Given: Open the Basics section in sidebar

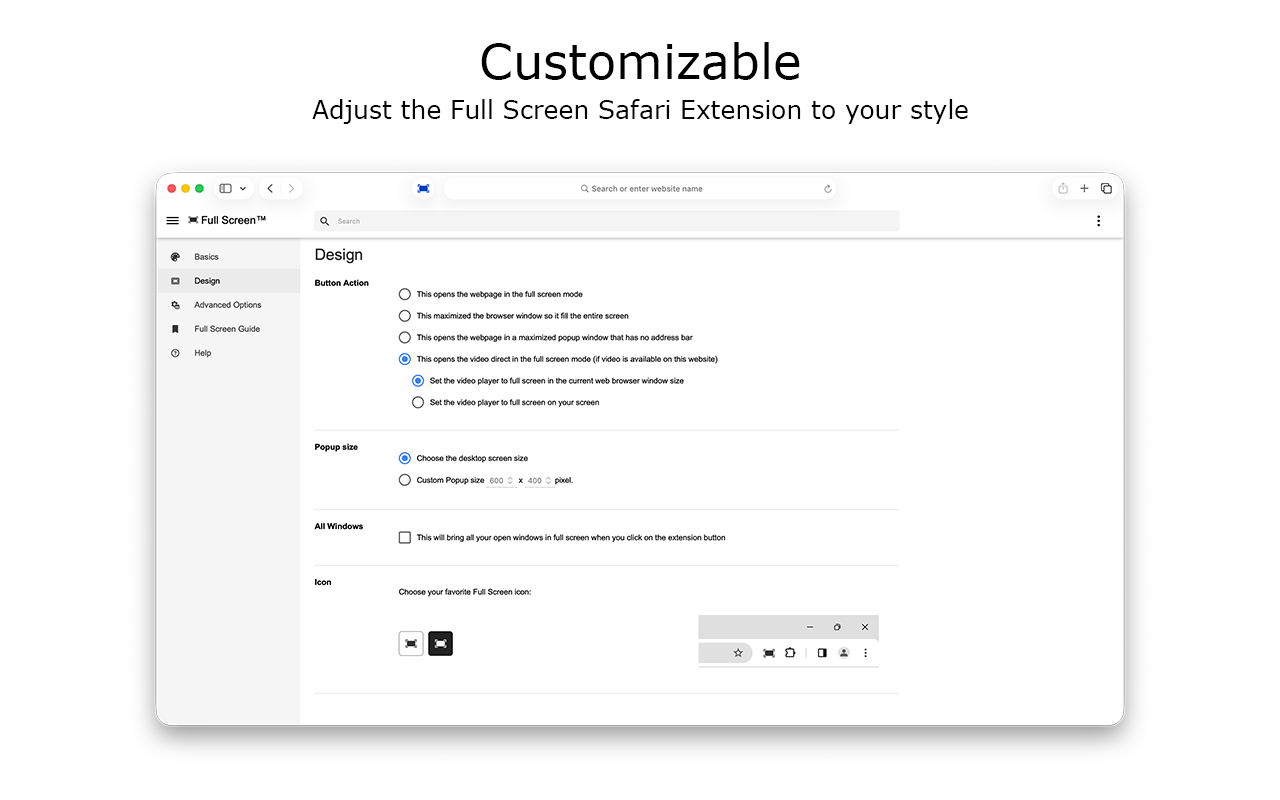Looking at the screenshot, I should click(229, 257).
